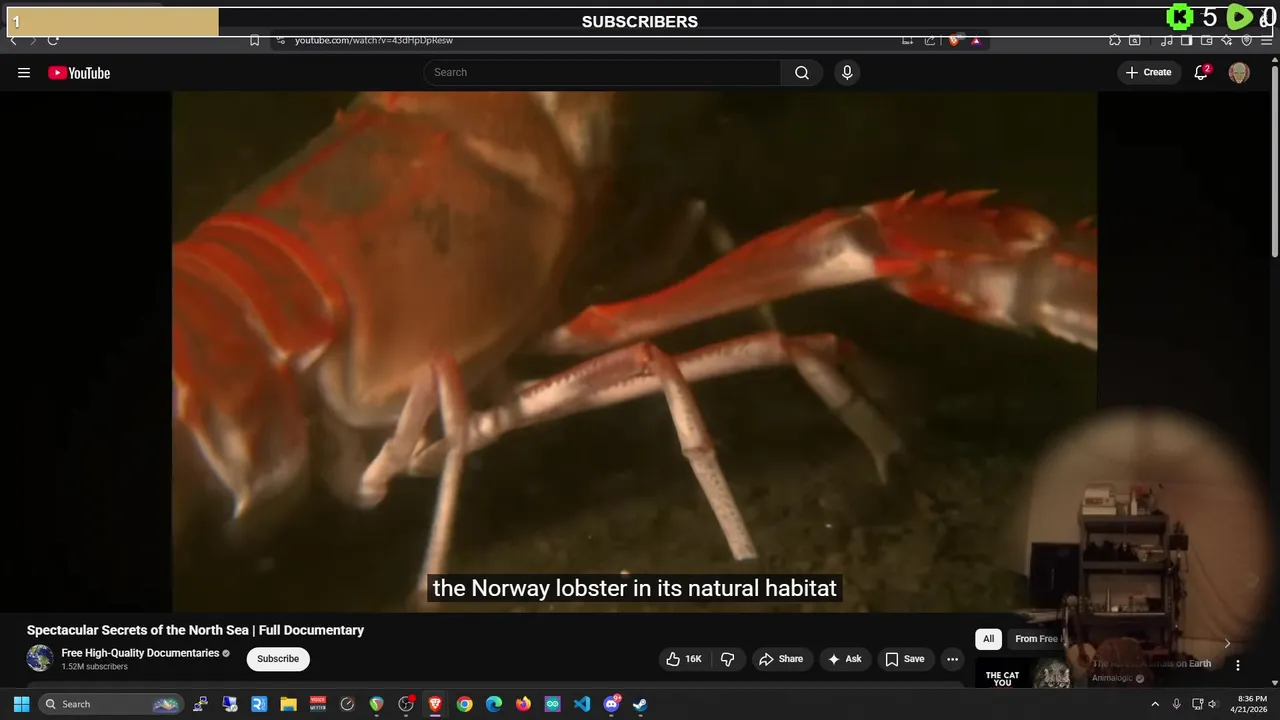Switch to Brave browser on taskbar
This screenshot has width=1280, height=720.
click(435, 704)
